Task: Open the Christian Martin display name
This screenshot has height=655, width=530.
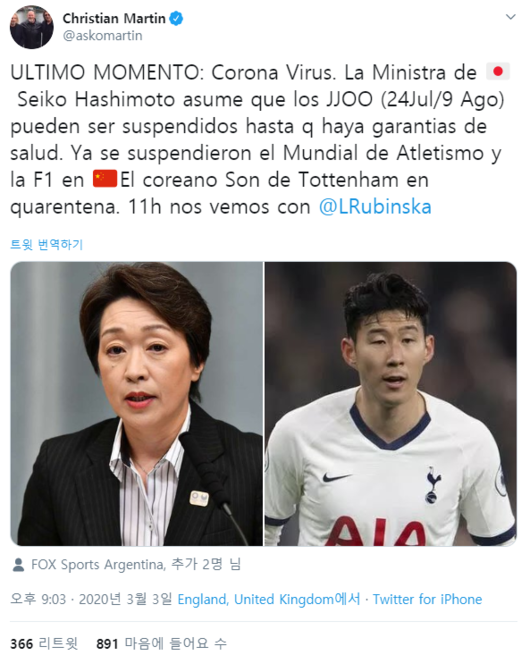Action: (114, 19)
